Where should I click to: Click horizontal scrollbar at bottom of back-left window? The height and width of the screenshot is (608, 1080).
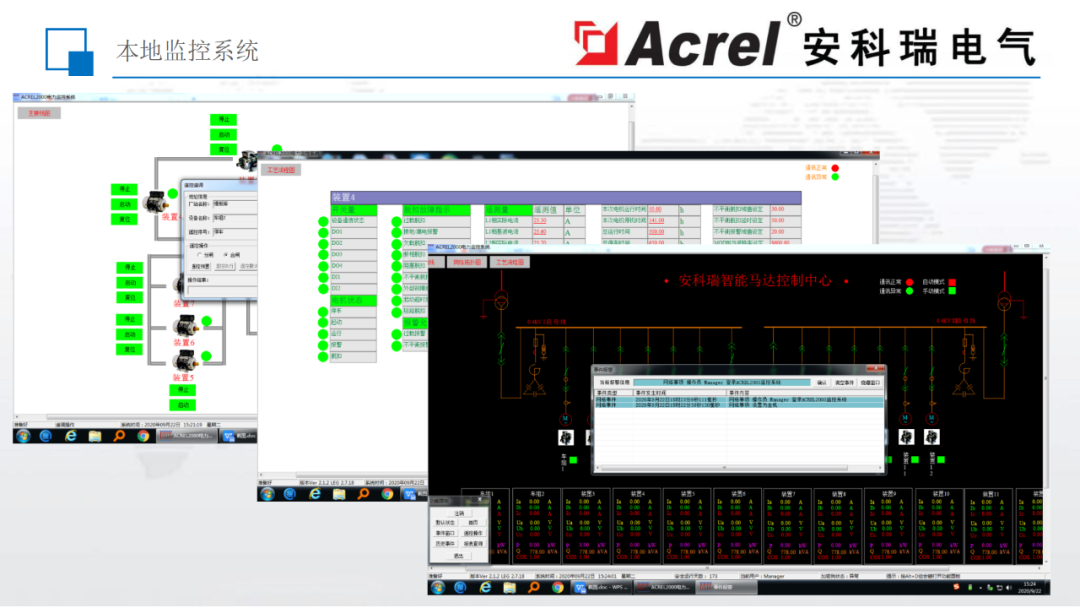[x=136, y=417]
